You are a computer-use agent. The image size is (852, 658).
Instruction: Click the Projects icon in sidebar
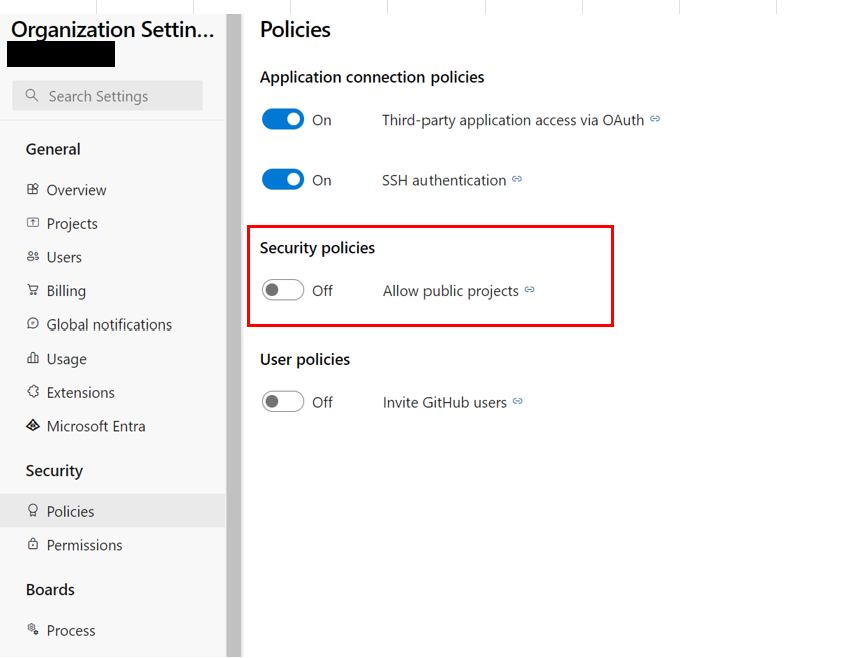pos(33,223)
